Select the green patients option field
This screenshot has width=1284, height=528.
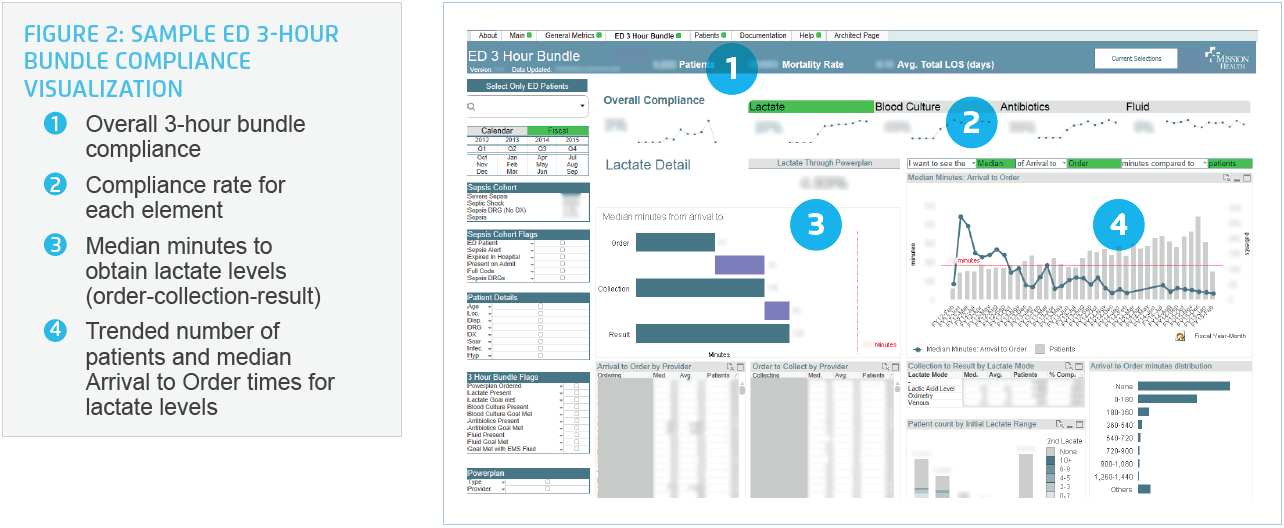click(x=1229, y=163)
